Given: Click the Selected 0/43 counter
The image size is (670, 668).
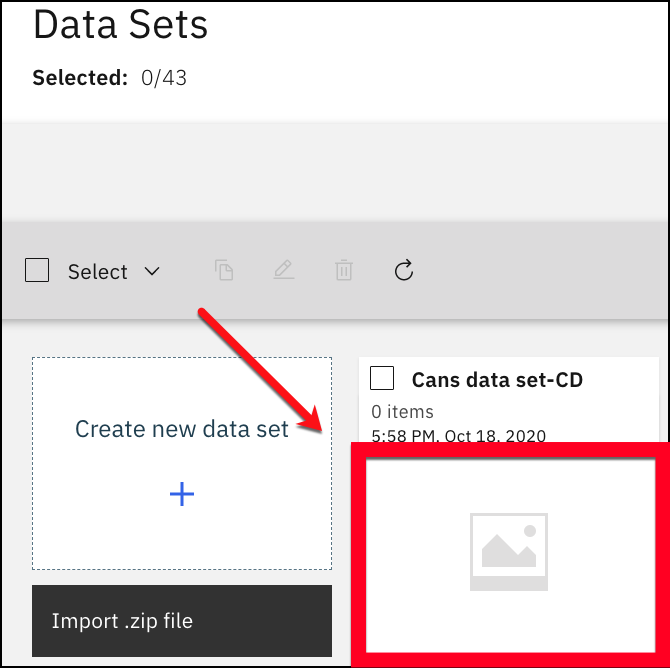Looking at the screenshot, I should coord(110,78).
